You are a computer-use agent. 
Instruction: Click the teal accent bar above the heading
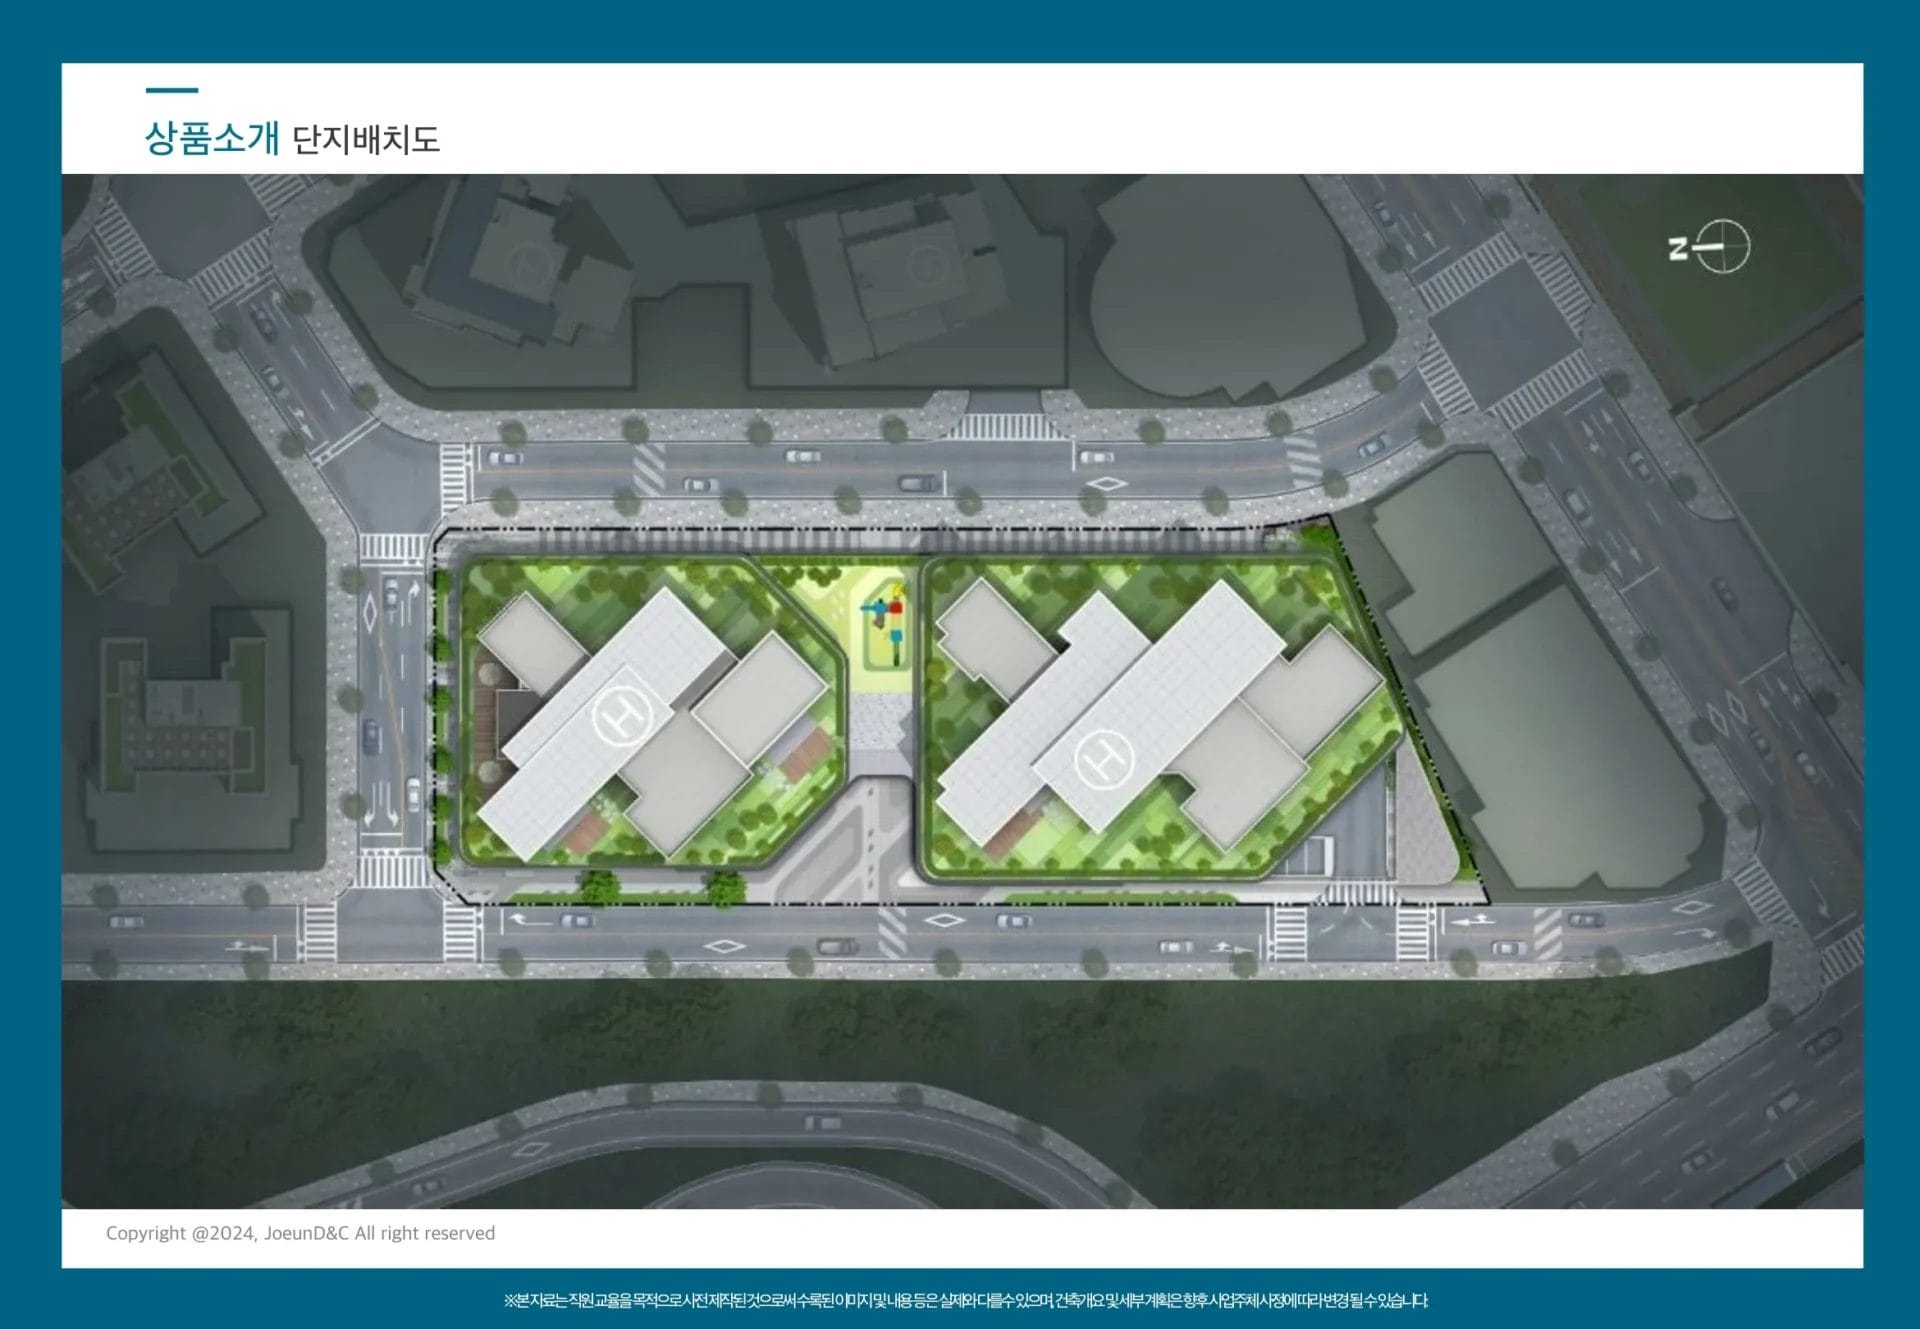172,90
